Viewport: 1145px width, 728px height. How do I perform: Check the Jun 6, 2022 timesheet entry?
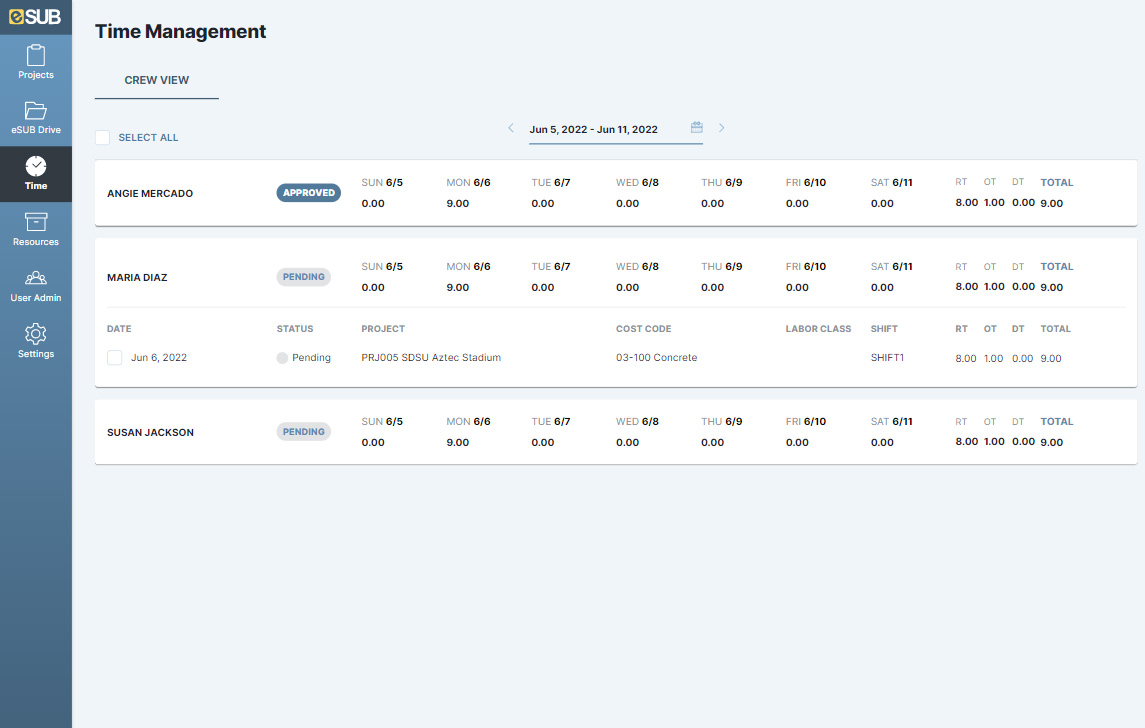[x=114, y=357]
